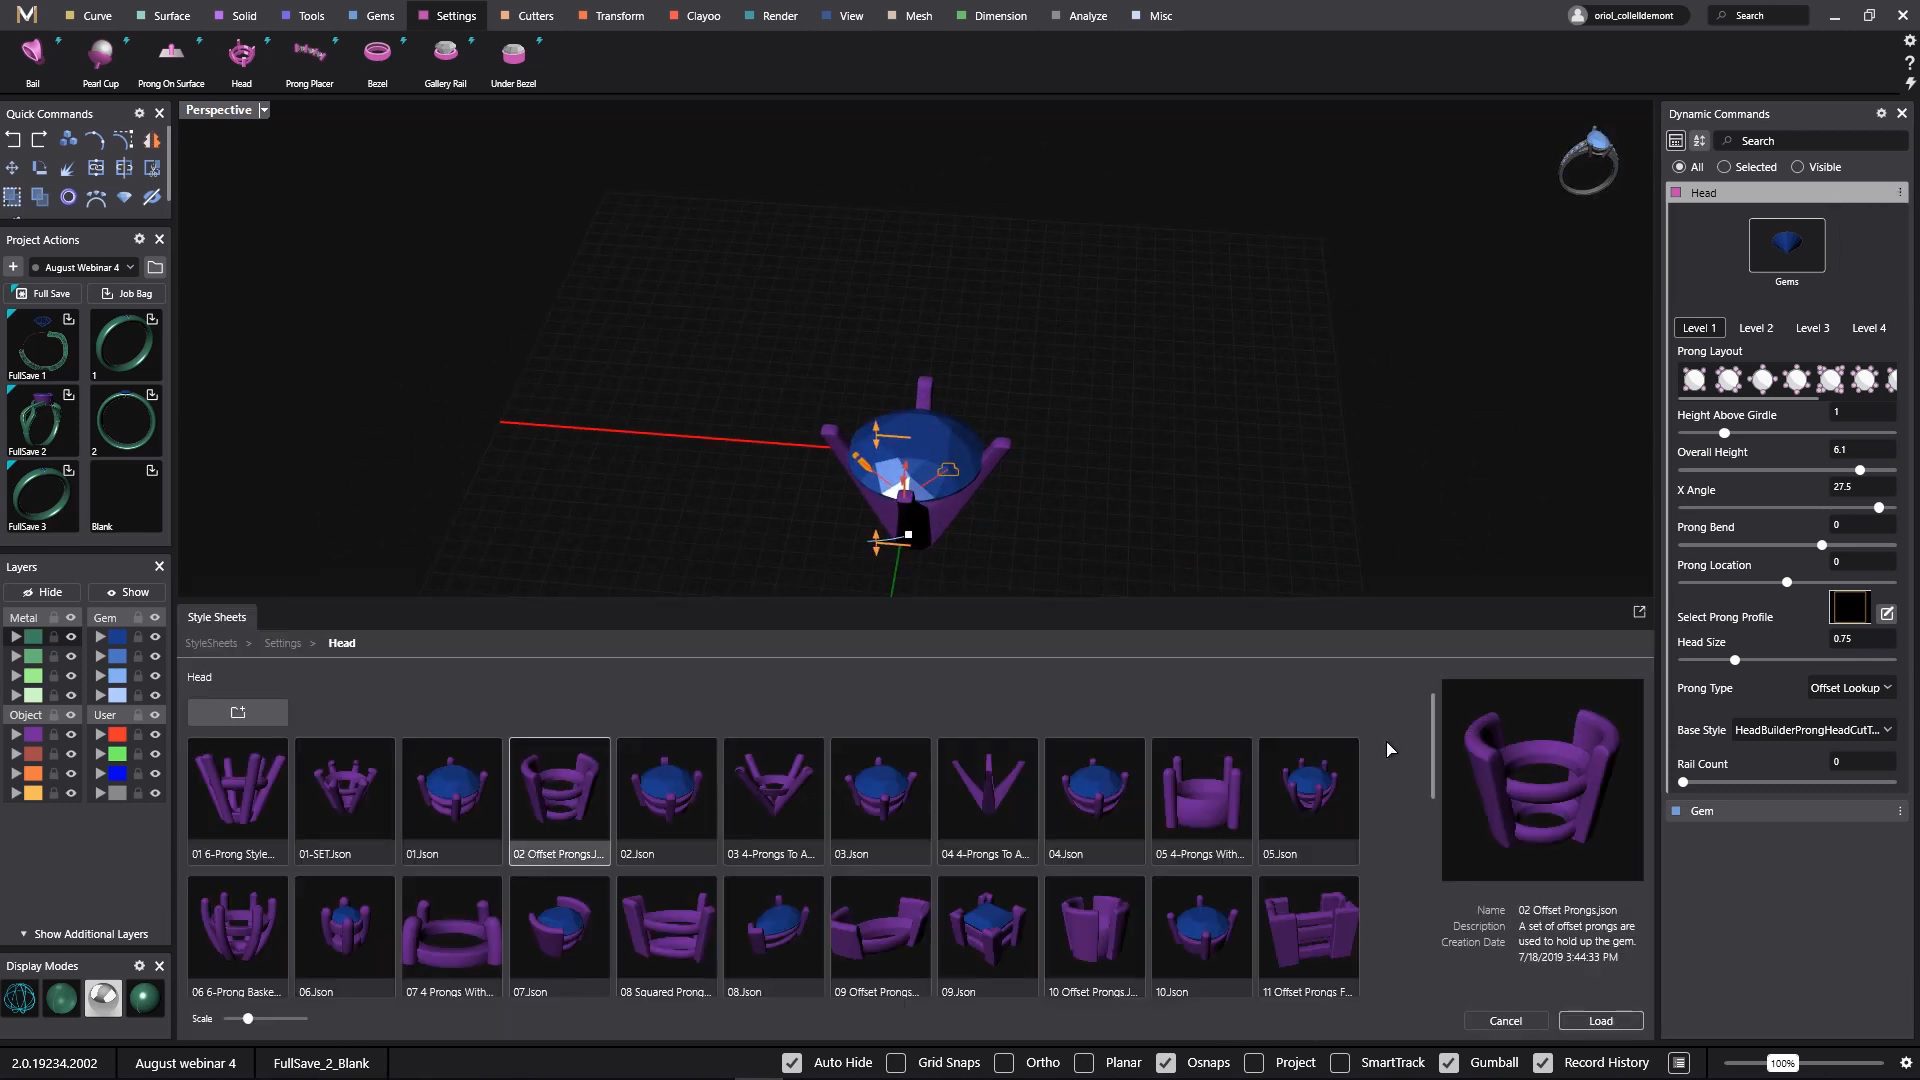Toggle the Gumball checkbox

coord(1449,1063)
